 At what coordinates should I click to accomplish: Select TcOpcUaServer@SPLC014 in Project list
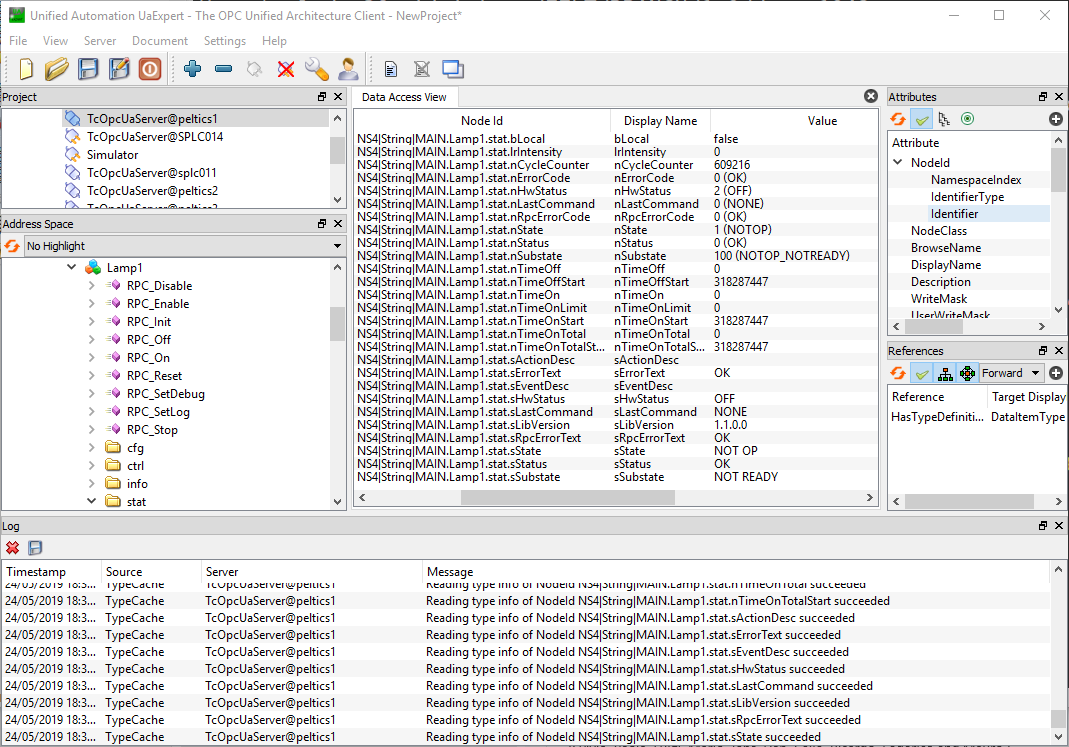click(154, 137)
